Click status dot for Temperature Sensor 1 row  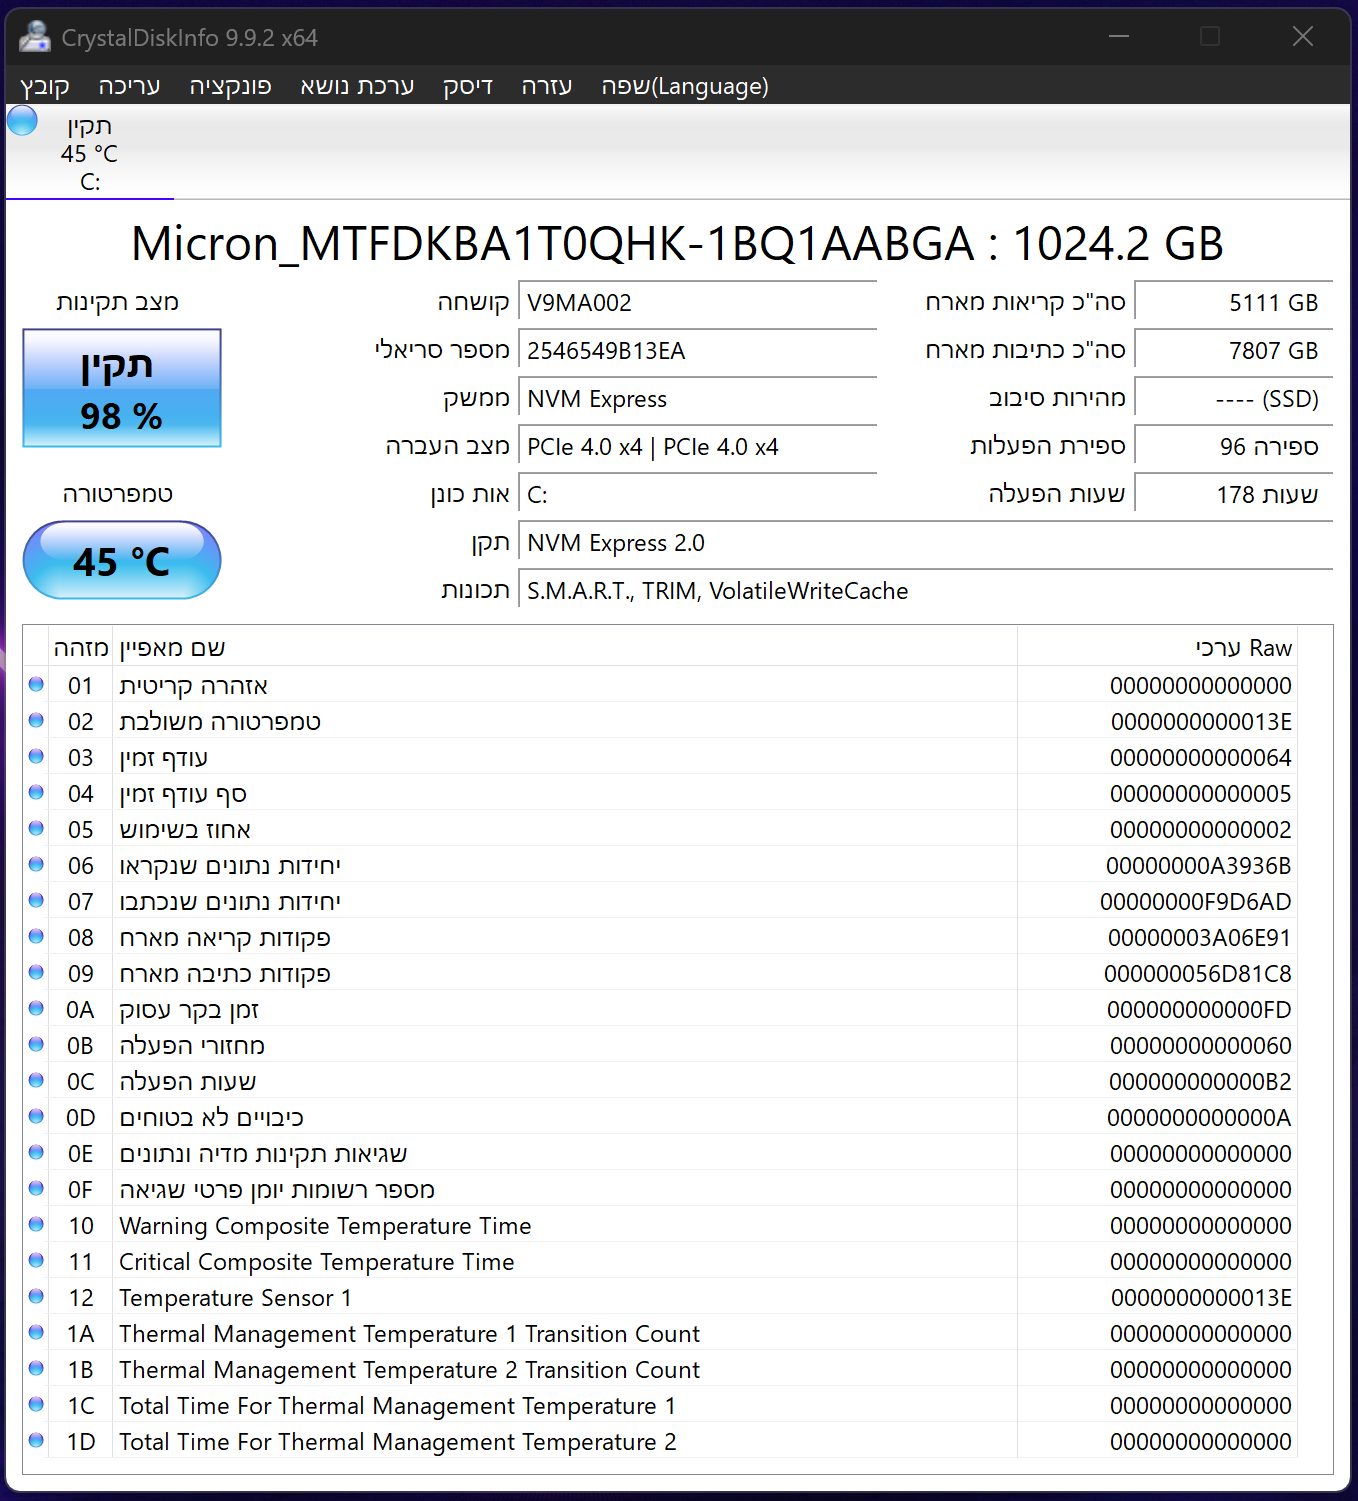[36, 1297]
